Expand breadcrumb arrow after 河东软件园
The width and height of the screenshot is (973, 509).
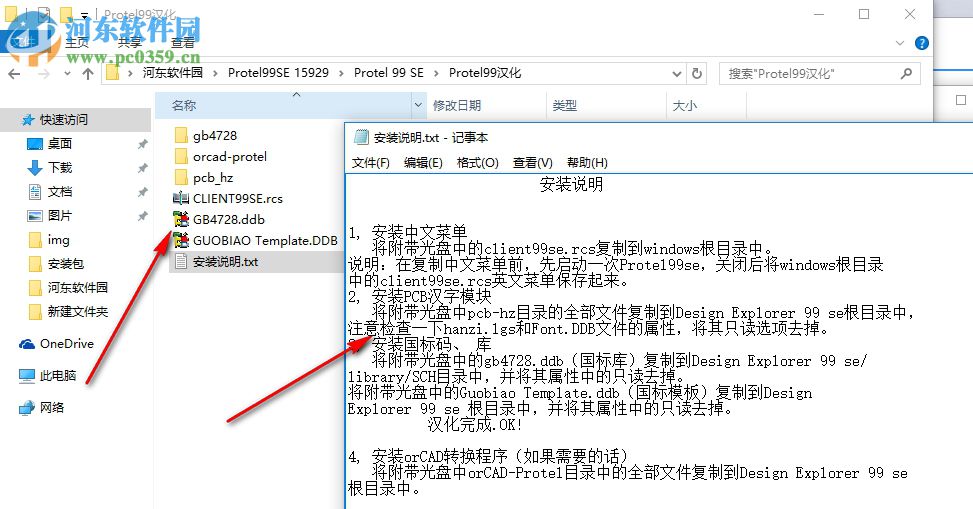pyautogui.click(x=215, y=73)
